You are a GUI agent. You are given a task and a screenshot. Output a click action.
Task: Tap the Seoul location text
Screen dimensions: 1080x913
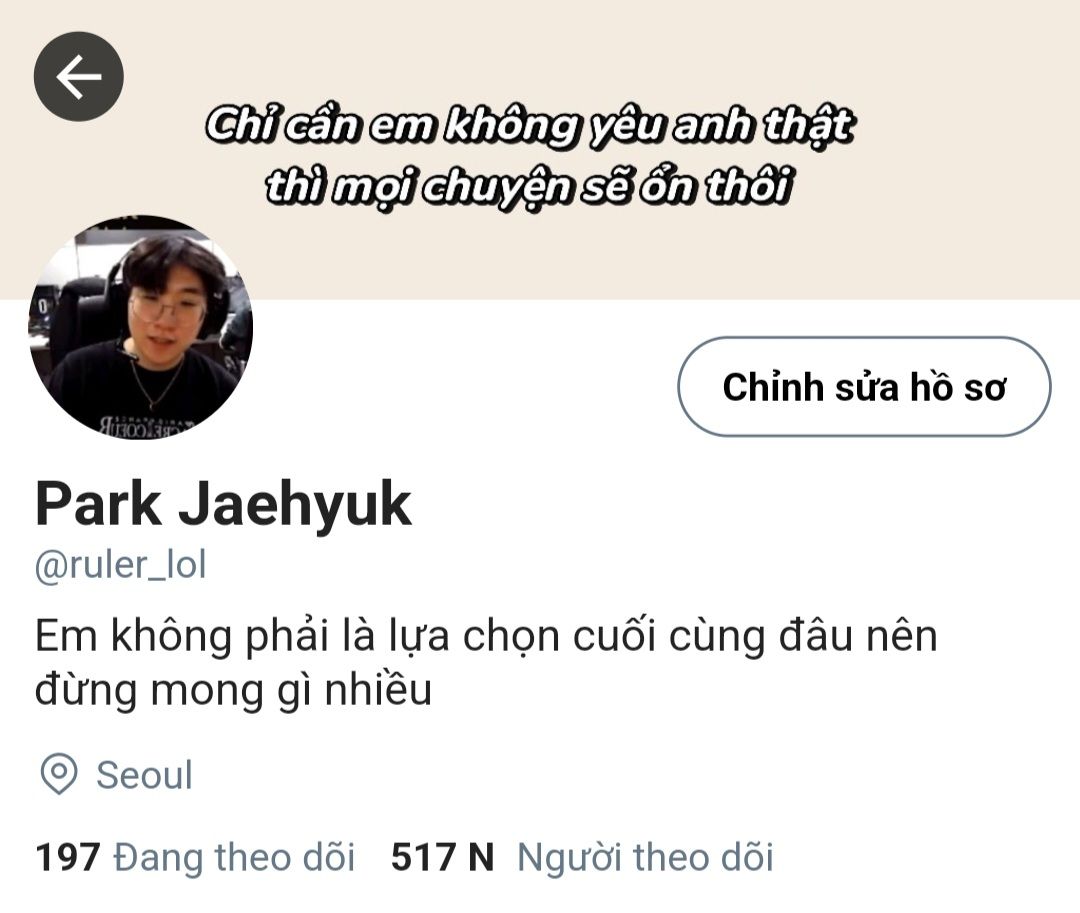point(144,775)
